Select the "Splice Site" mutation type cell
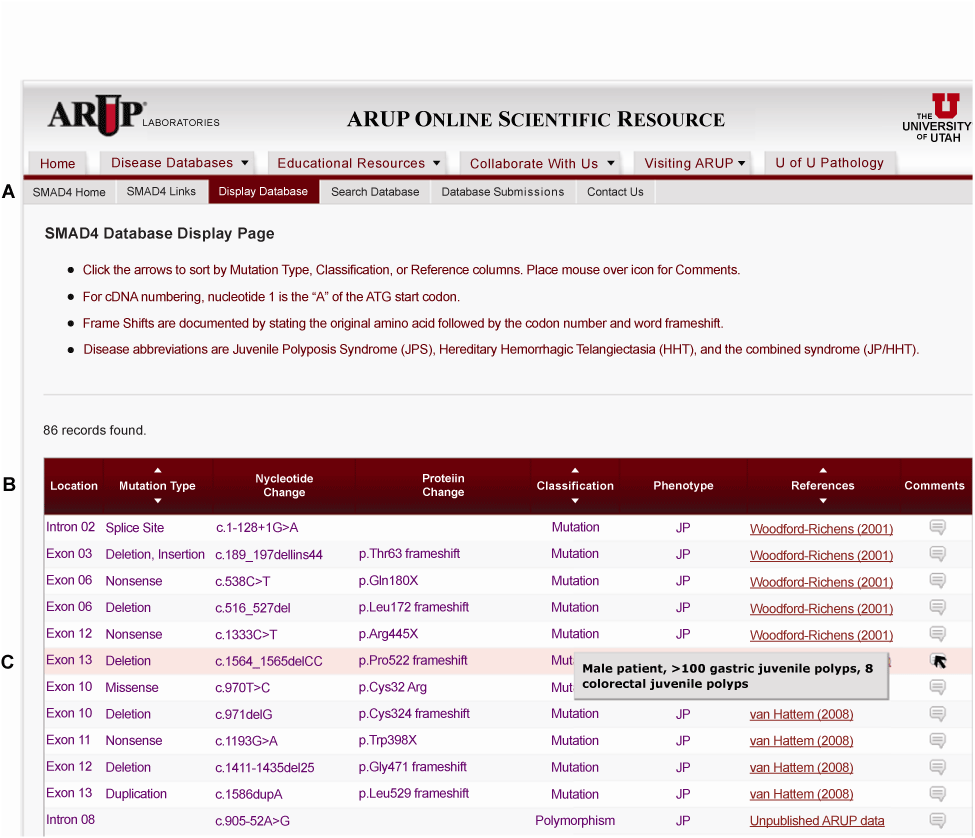Screen dimensions: 975x838 [x=135, y=528]
